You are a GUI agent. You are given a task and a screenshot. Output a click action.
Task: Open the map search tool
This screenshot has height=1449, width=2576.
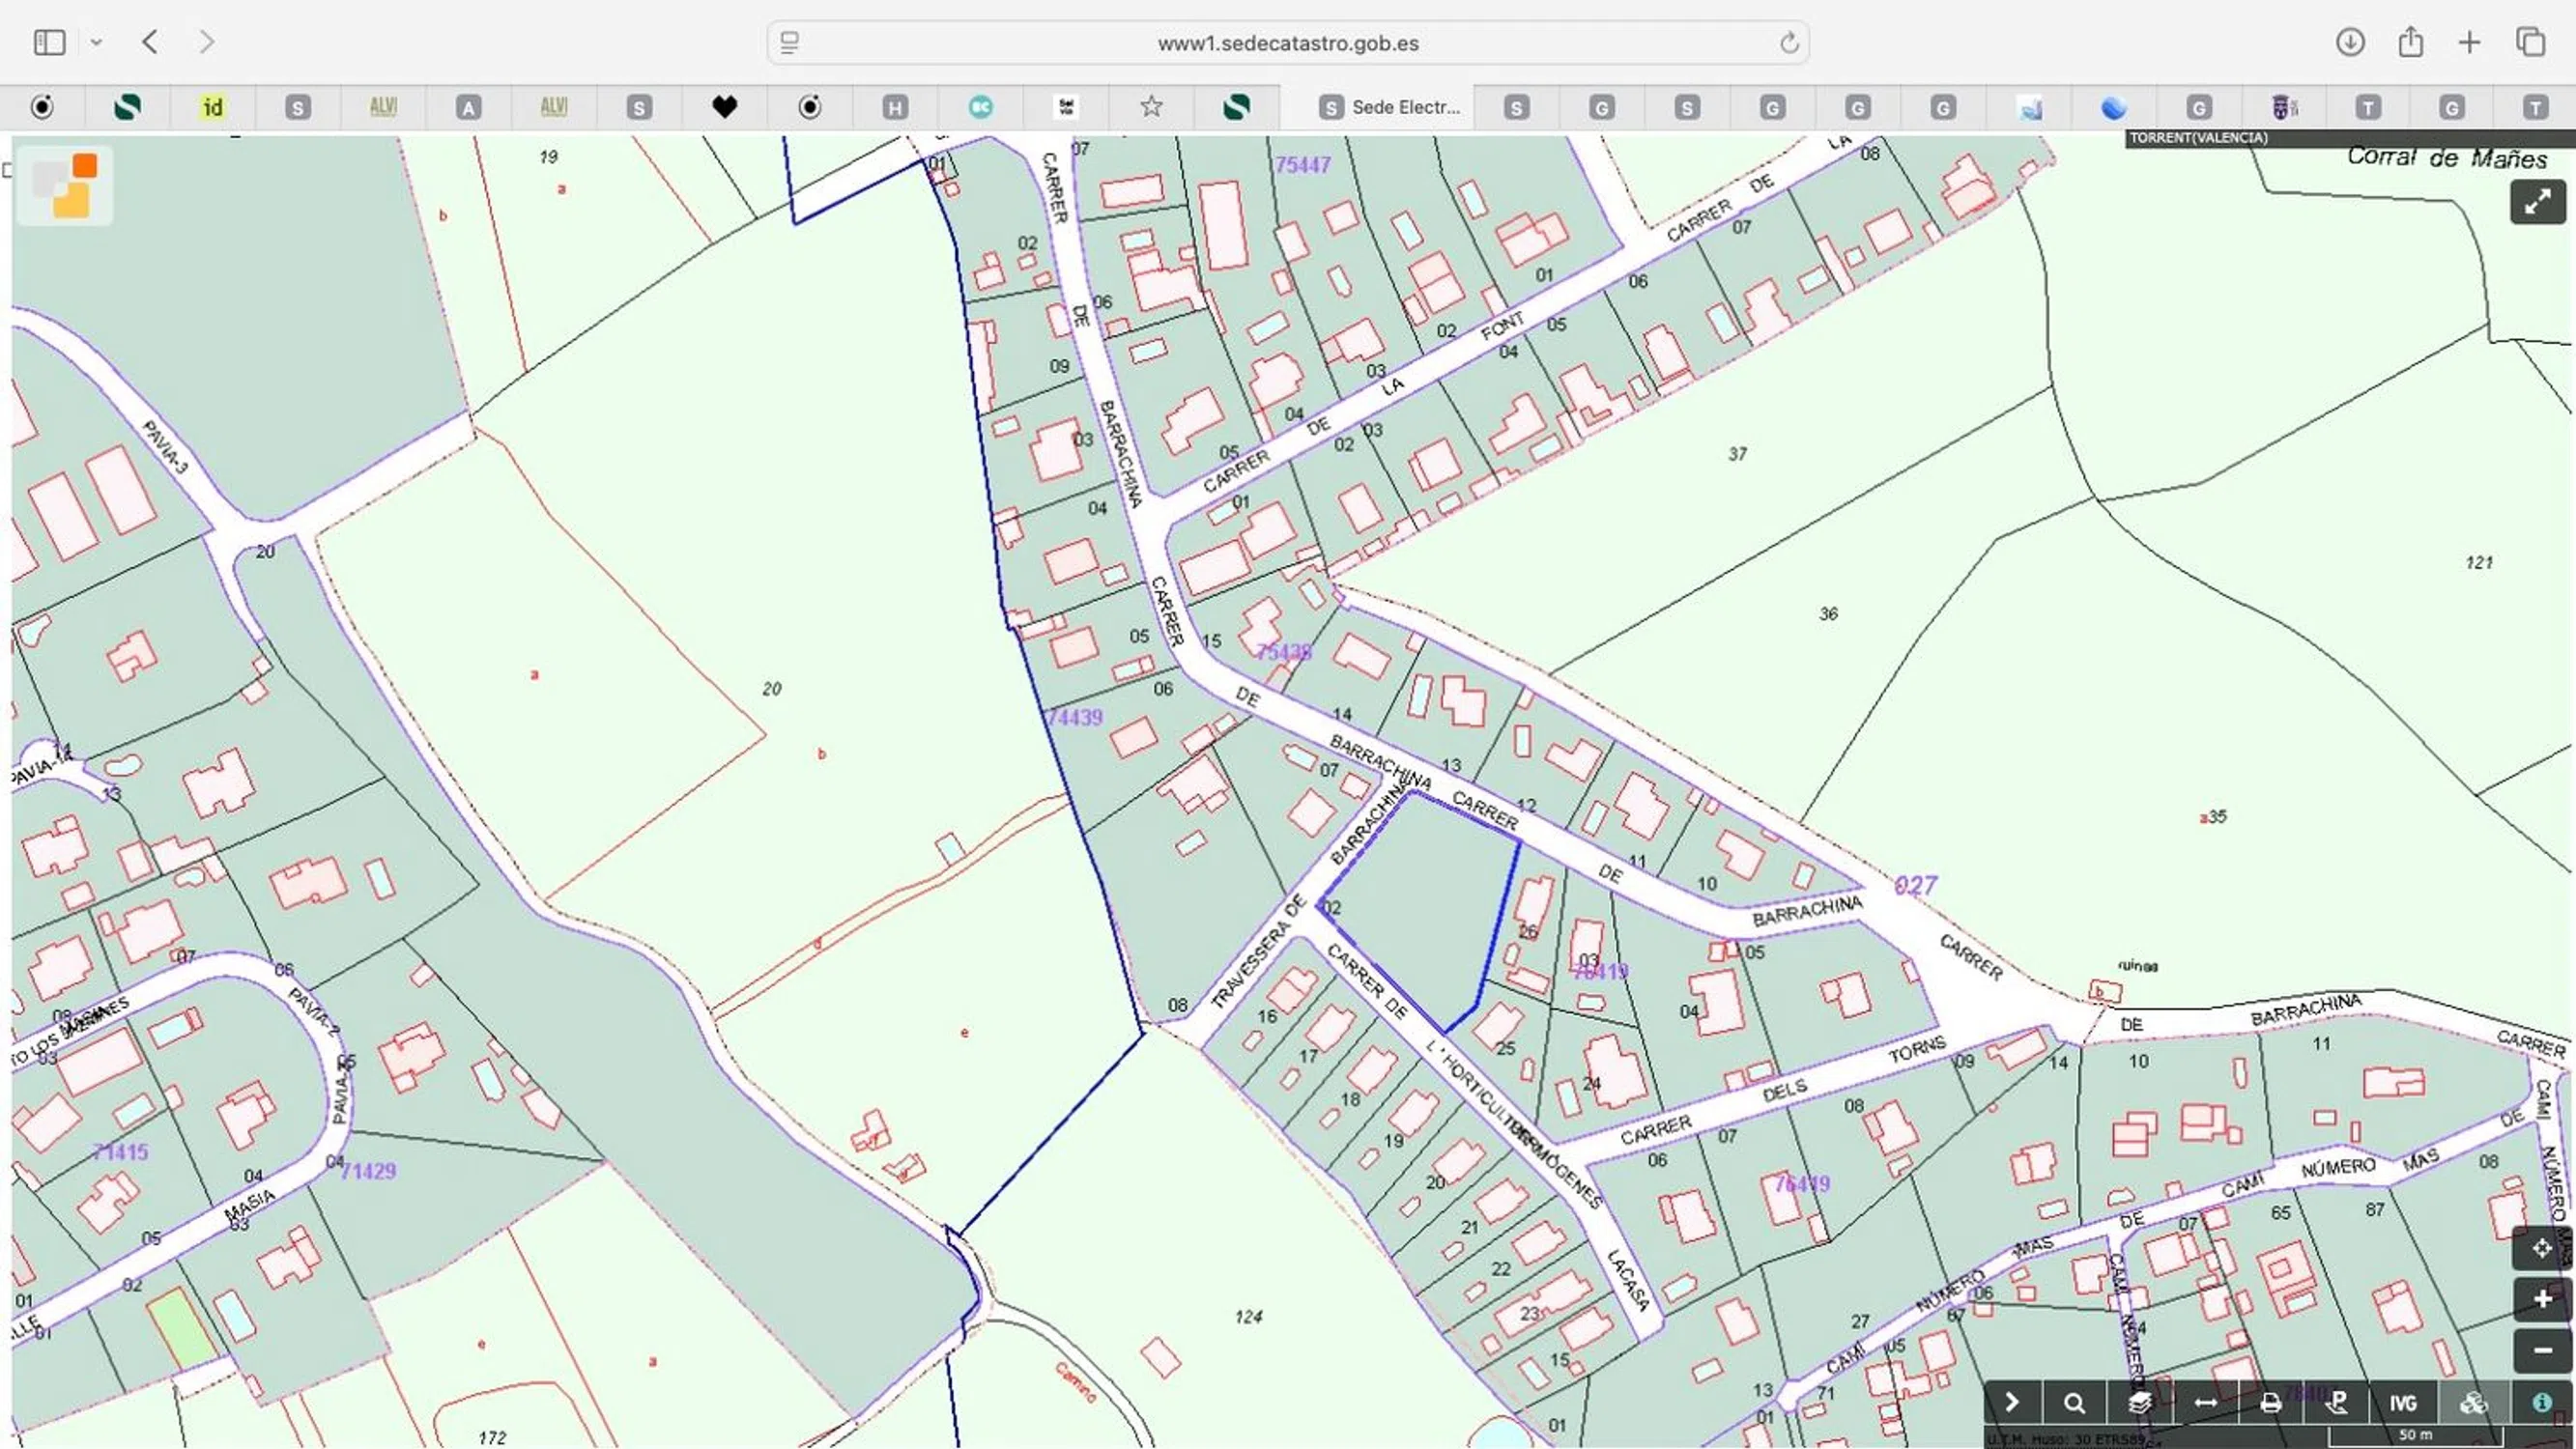2074,1403
